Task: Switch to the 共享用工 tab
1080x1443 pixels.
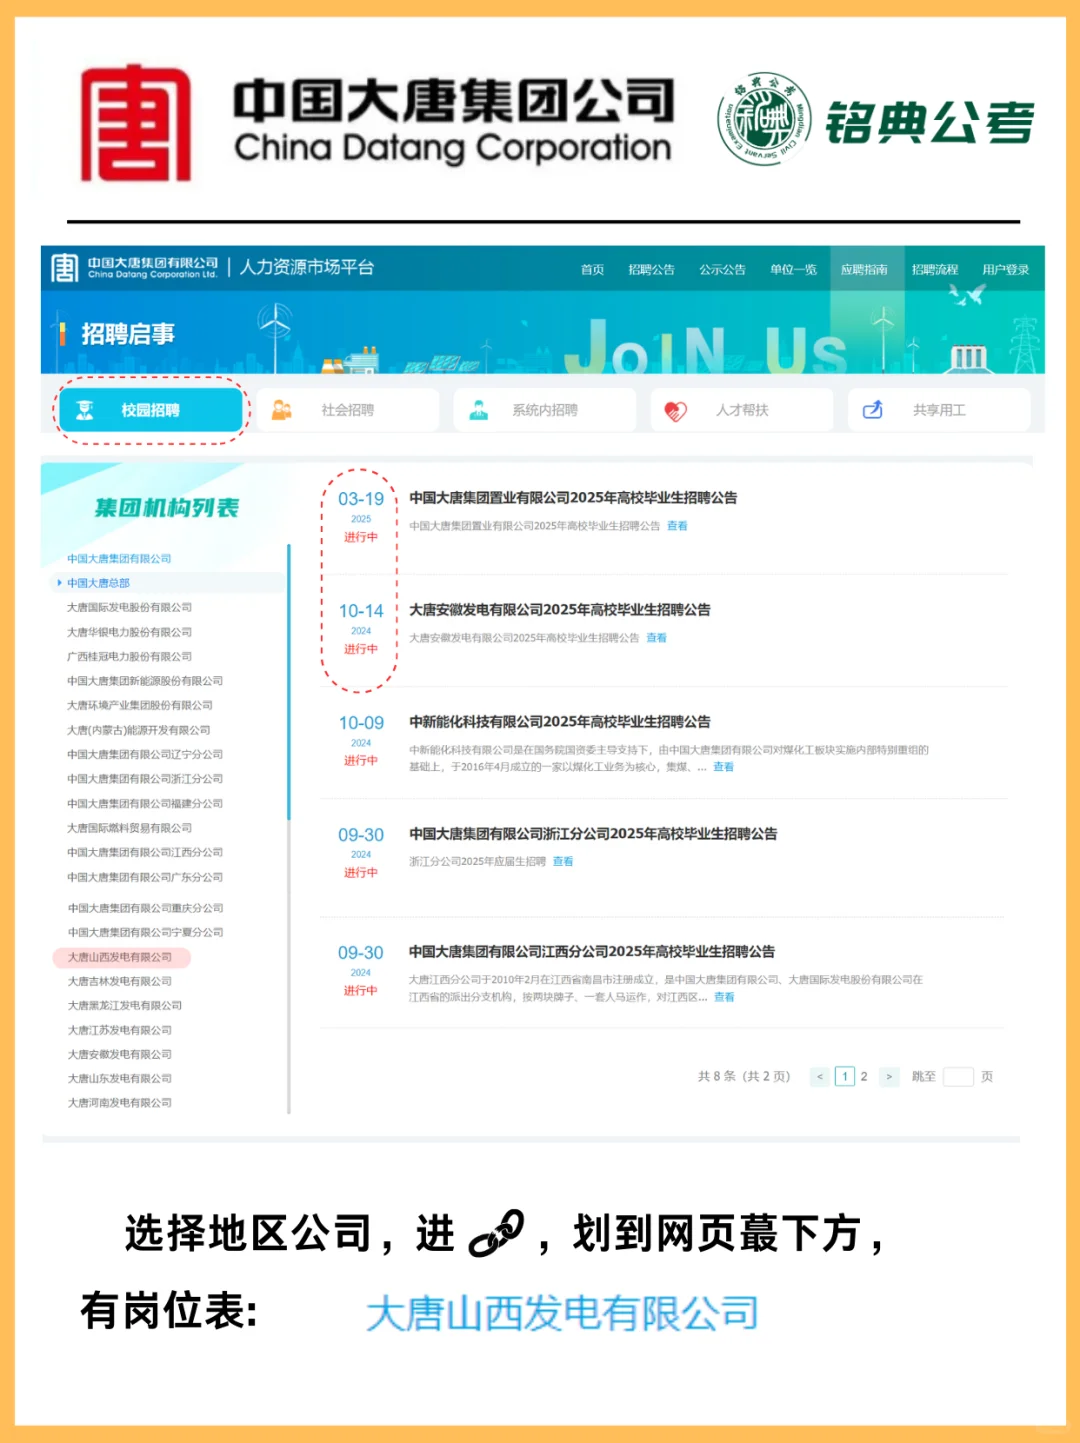Action: (x=939, y=410)
